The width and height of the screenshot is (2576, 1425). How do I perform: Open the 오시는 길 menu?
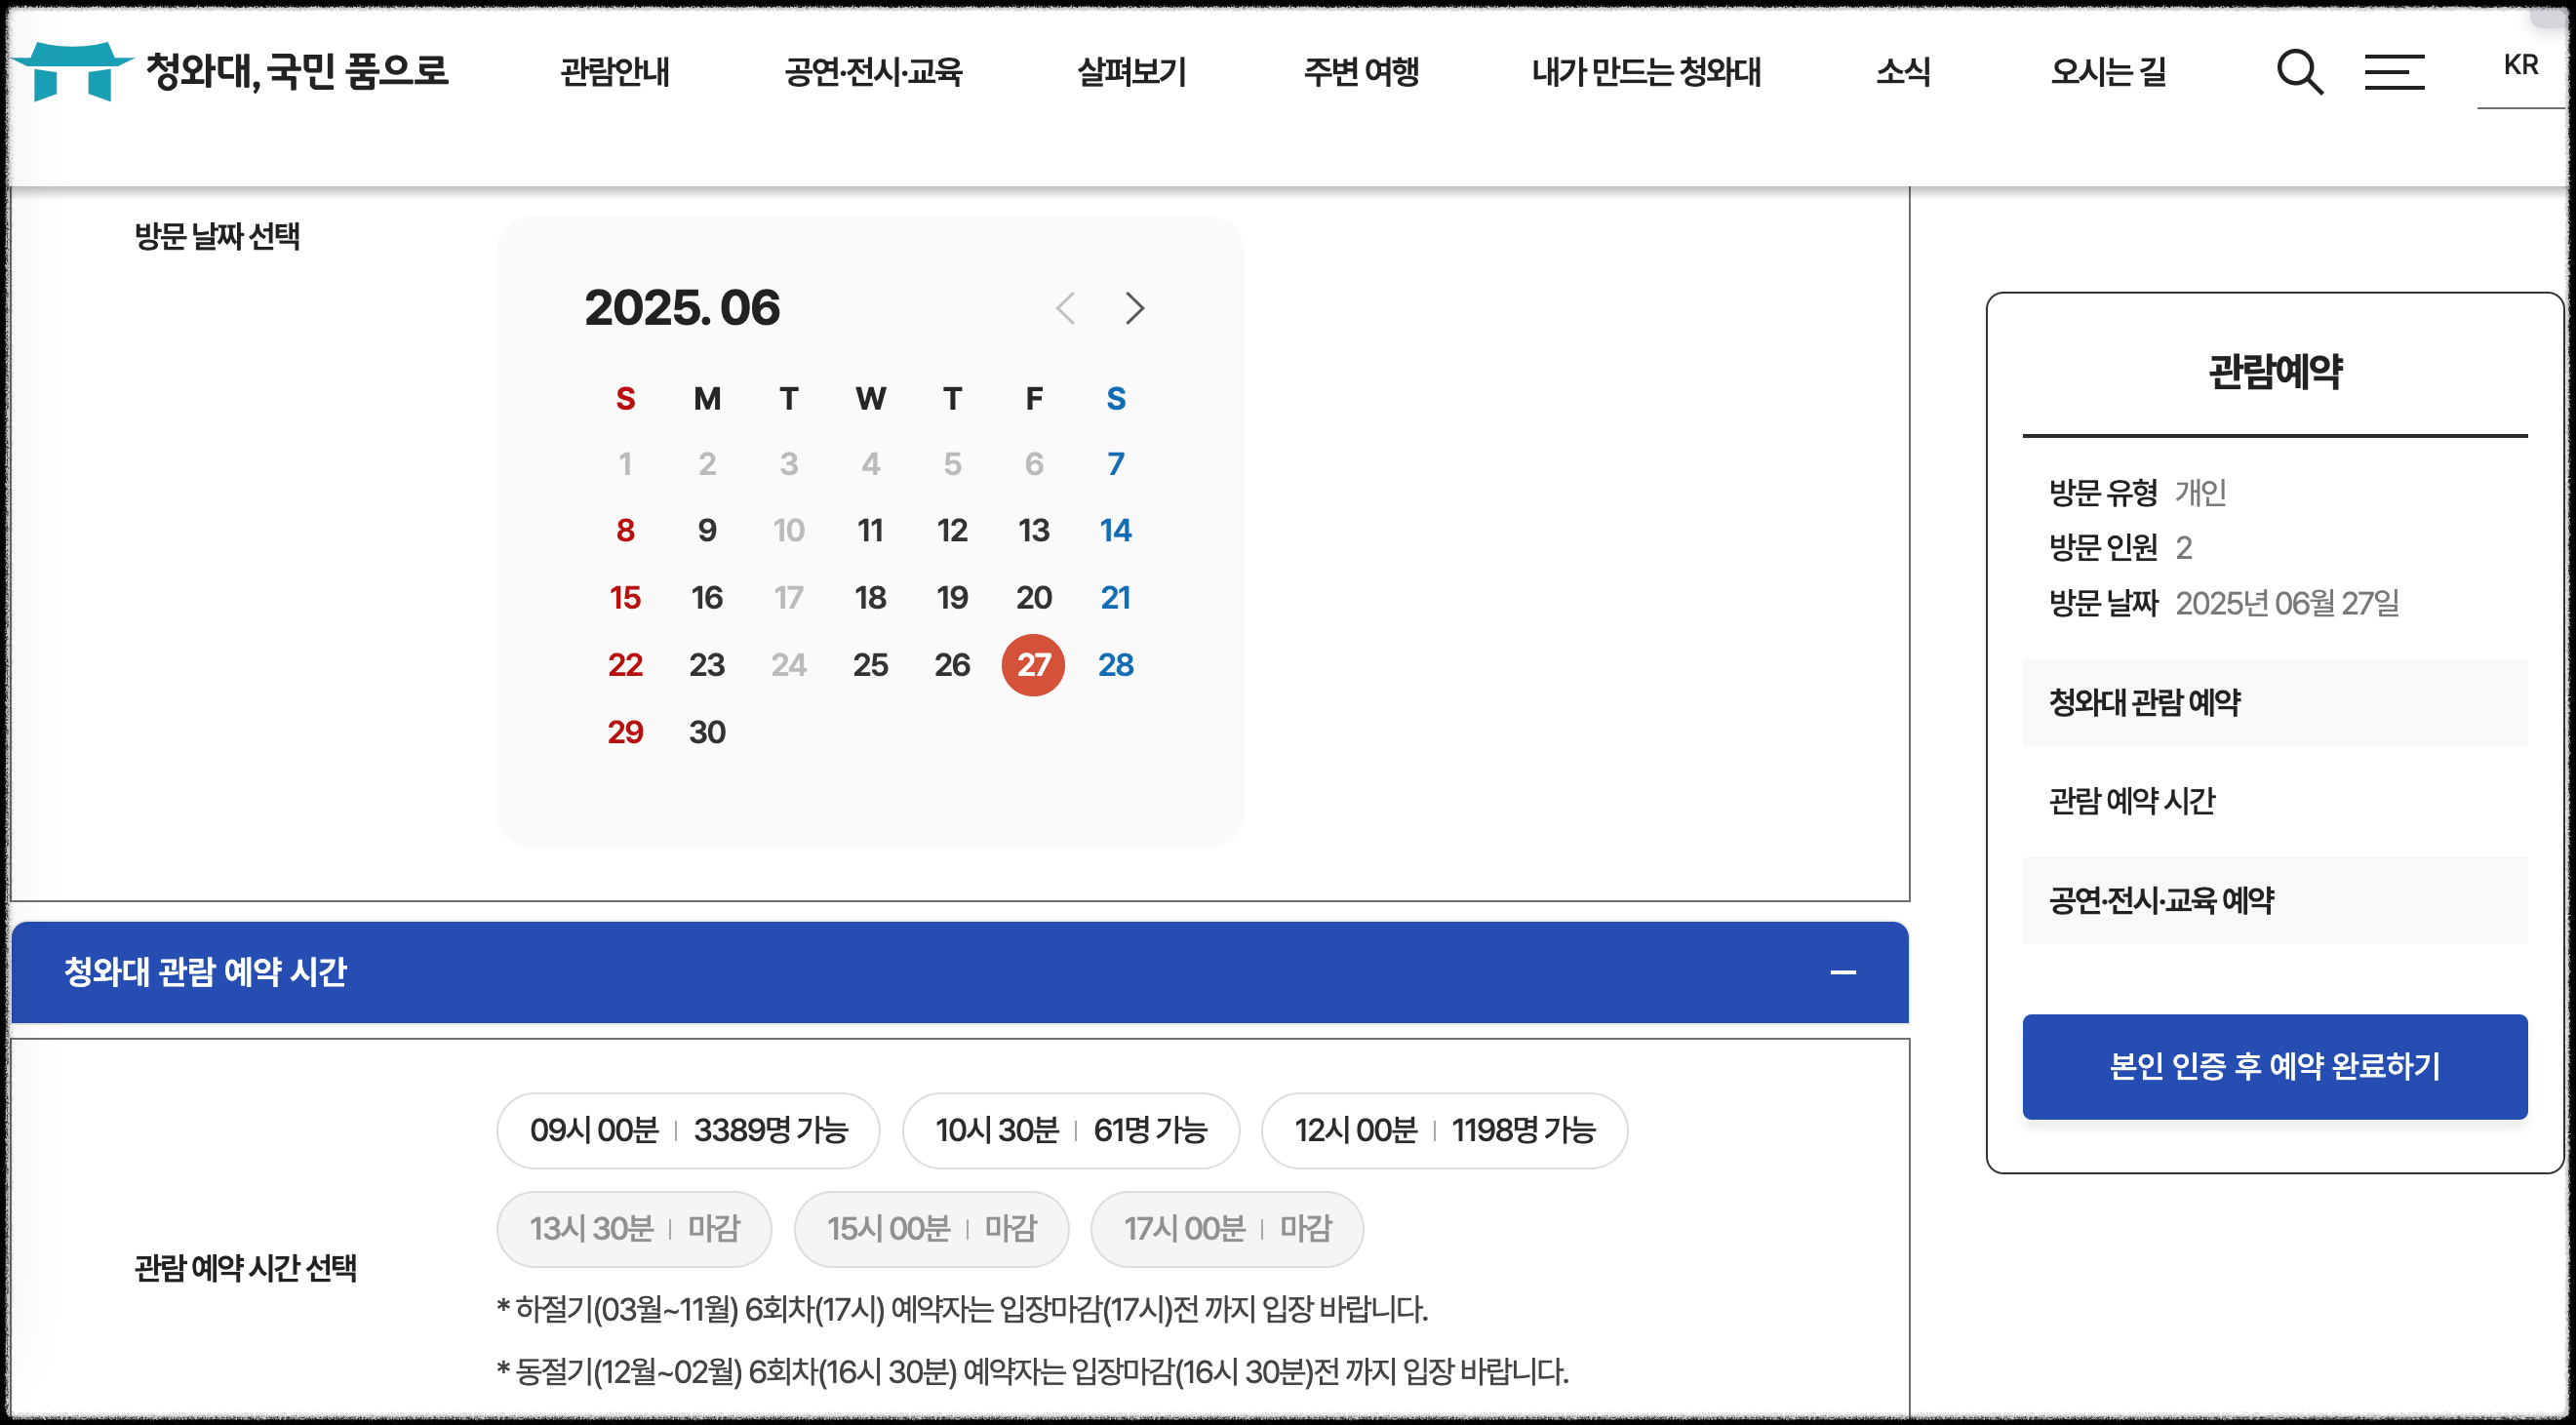[2108, 72]
